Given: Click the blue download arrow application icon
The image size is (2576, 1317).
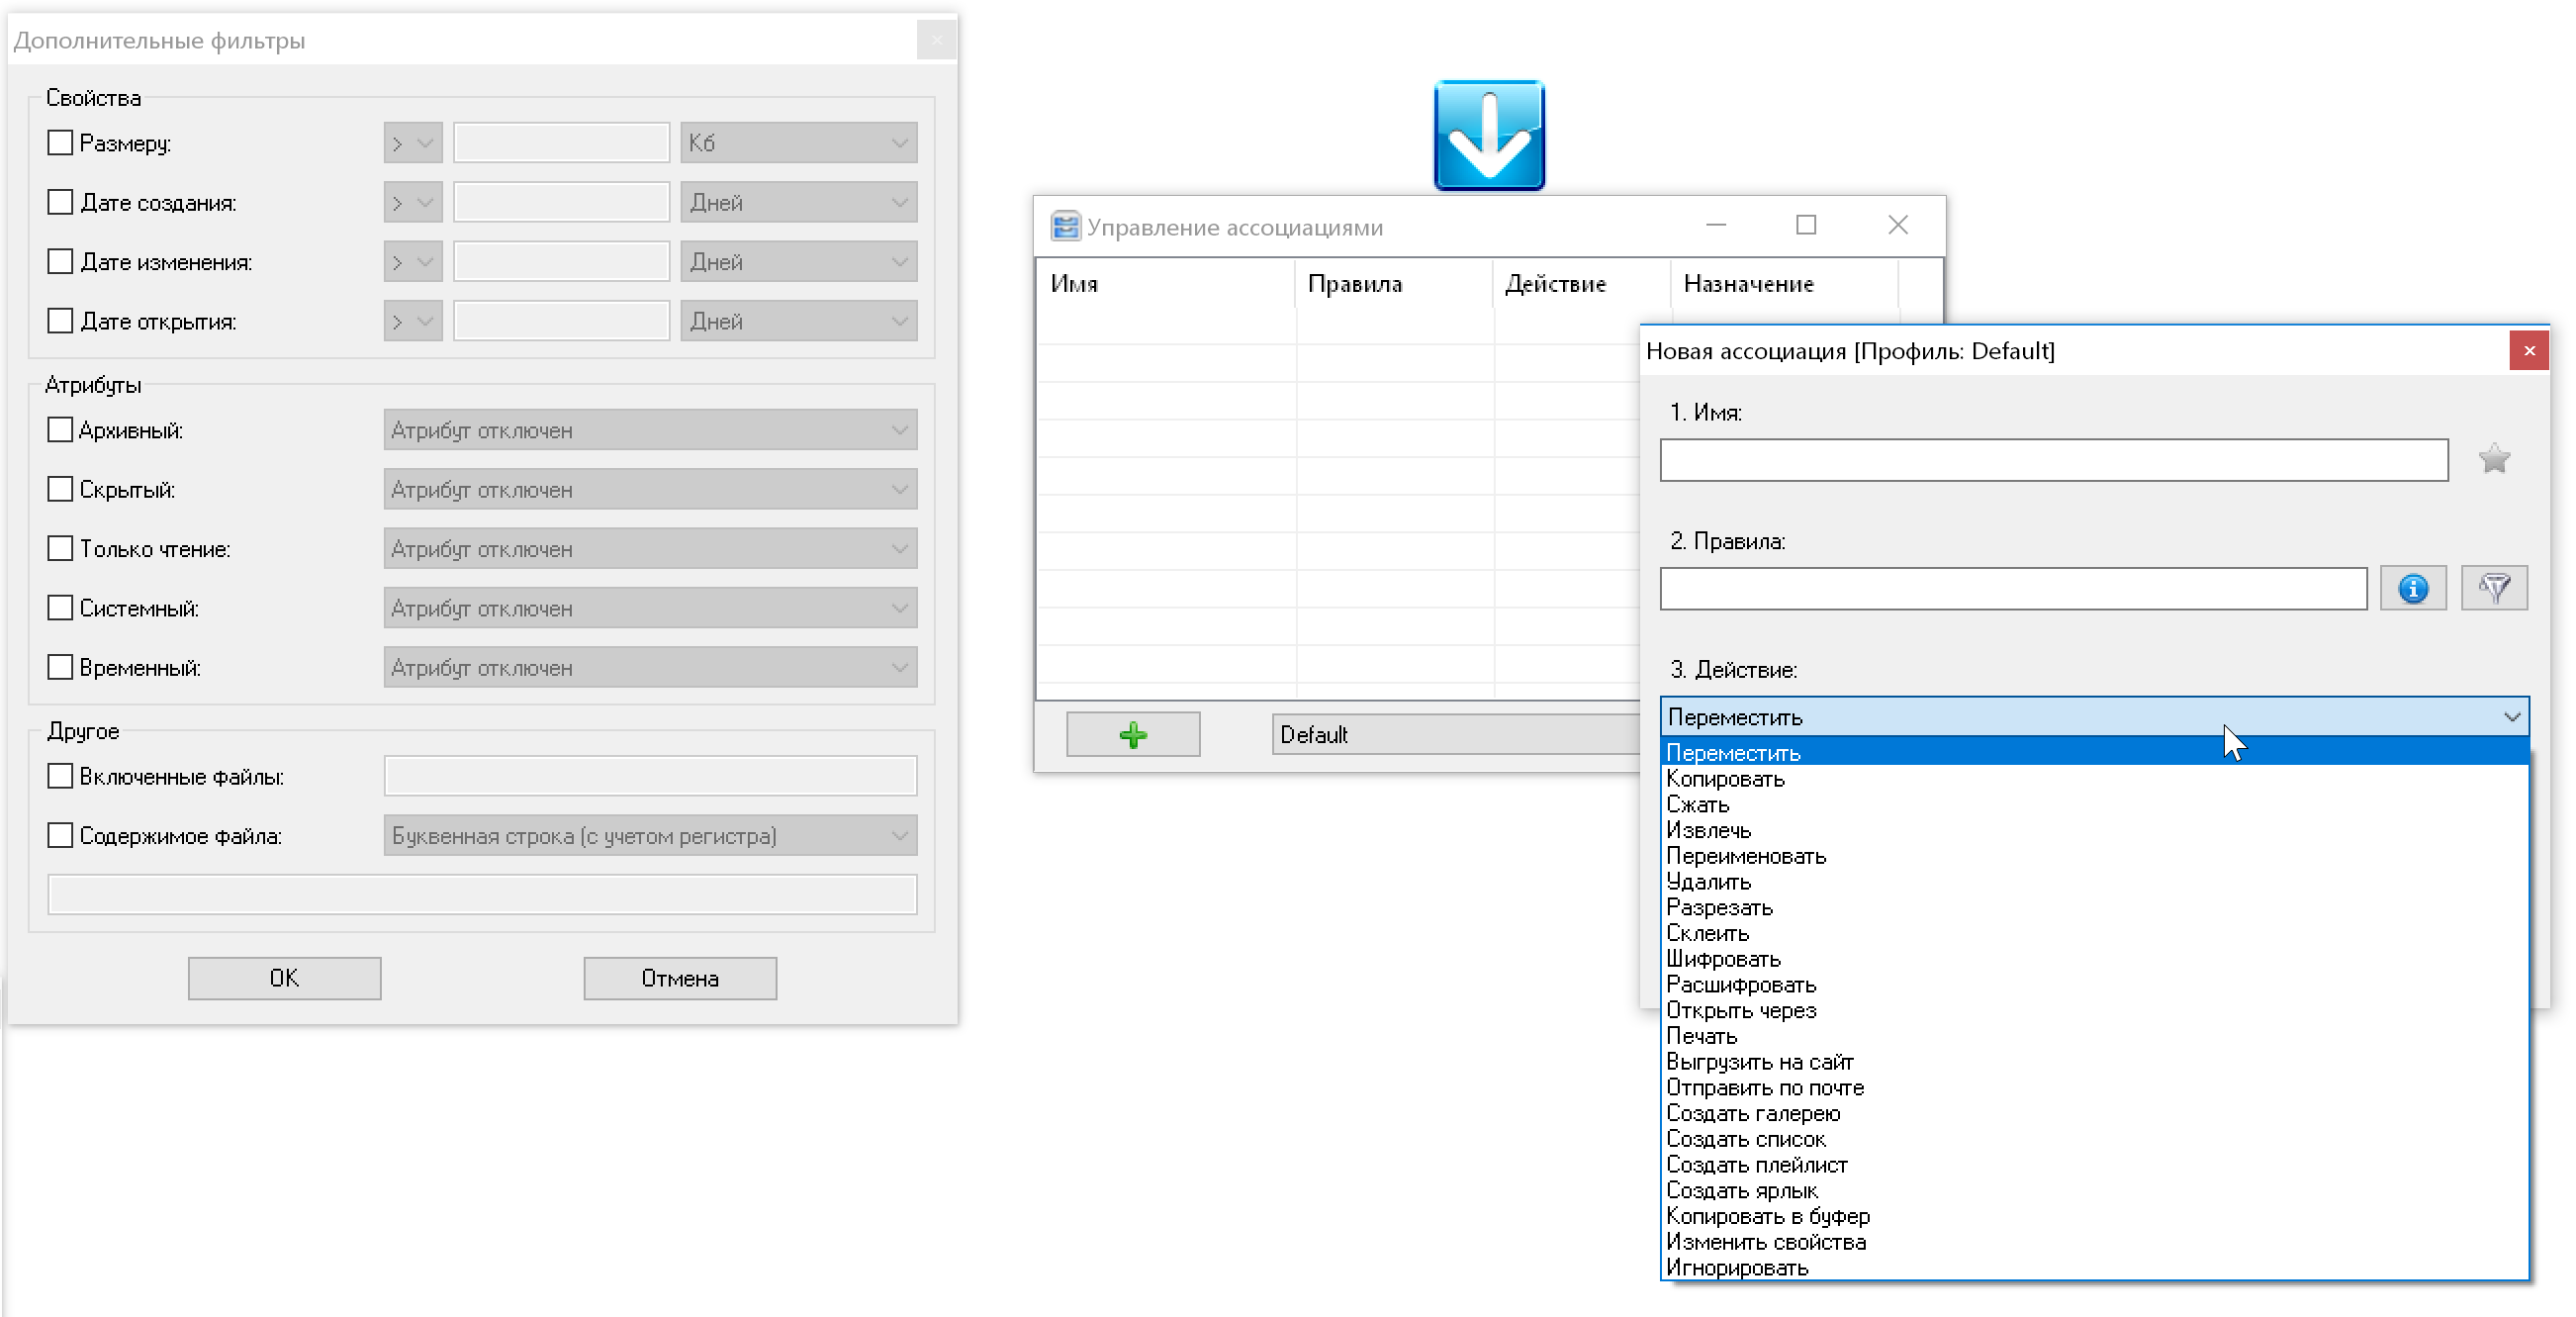Looking at the screenshot, I should [x=1488, y=135].
